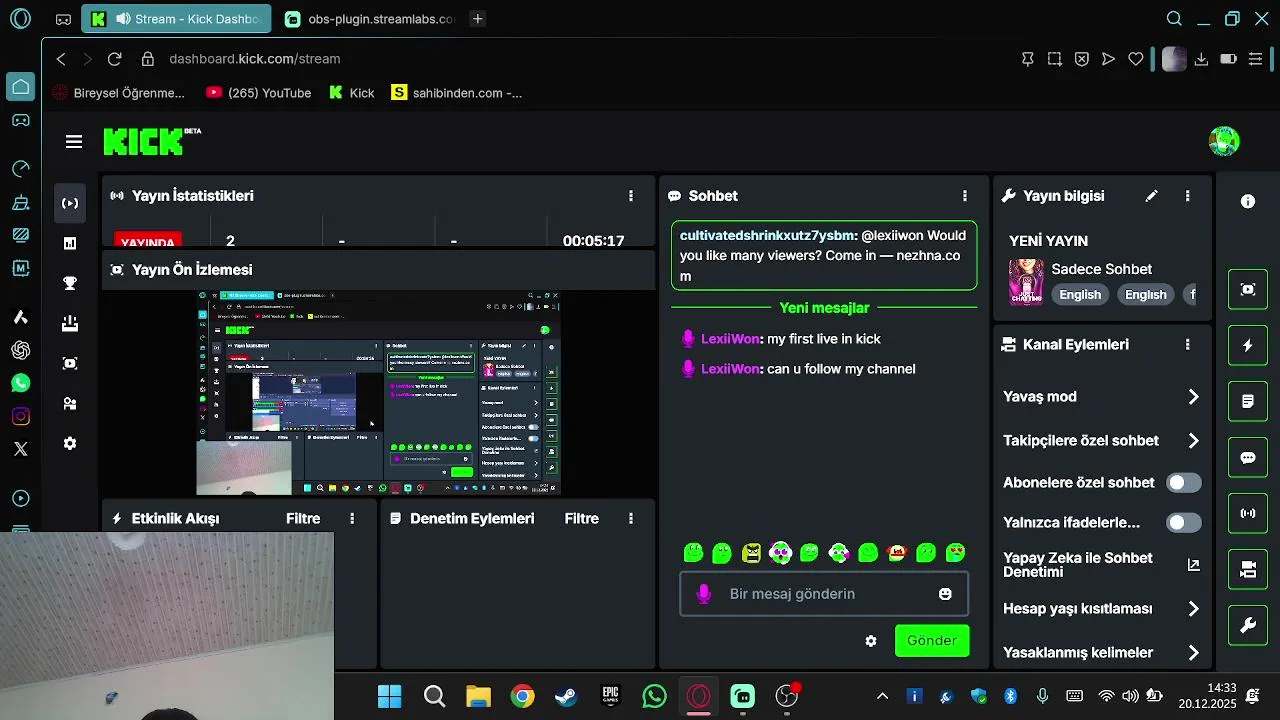Click the green Gönder button
Screen dimensions: 1280x720
click(932, 641)
